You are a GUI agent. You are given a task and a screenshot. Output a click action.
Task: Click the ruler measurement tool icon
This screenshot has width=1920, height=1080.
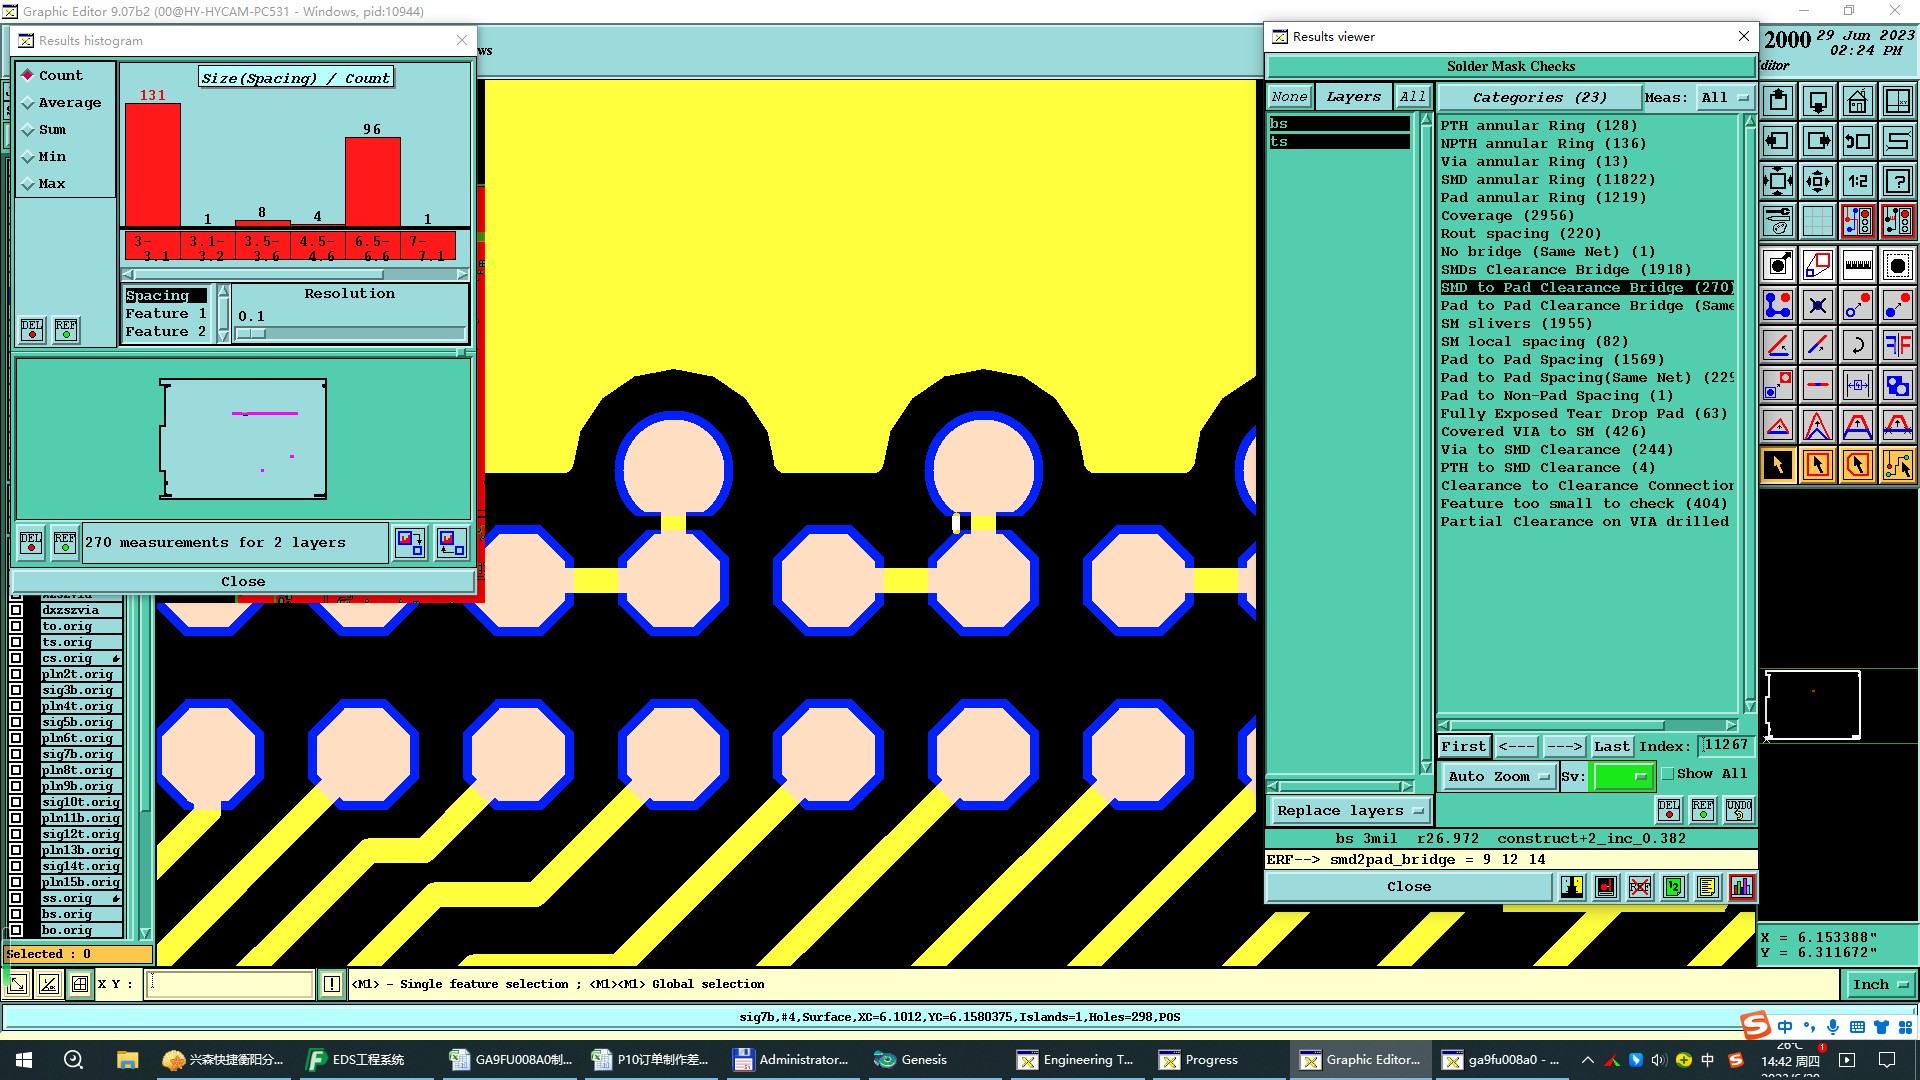pos(1857,265)
